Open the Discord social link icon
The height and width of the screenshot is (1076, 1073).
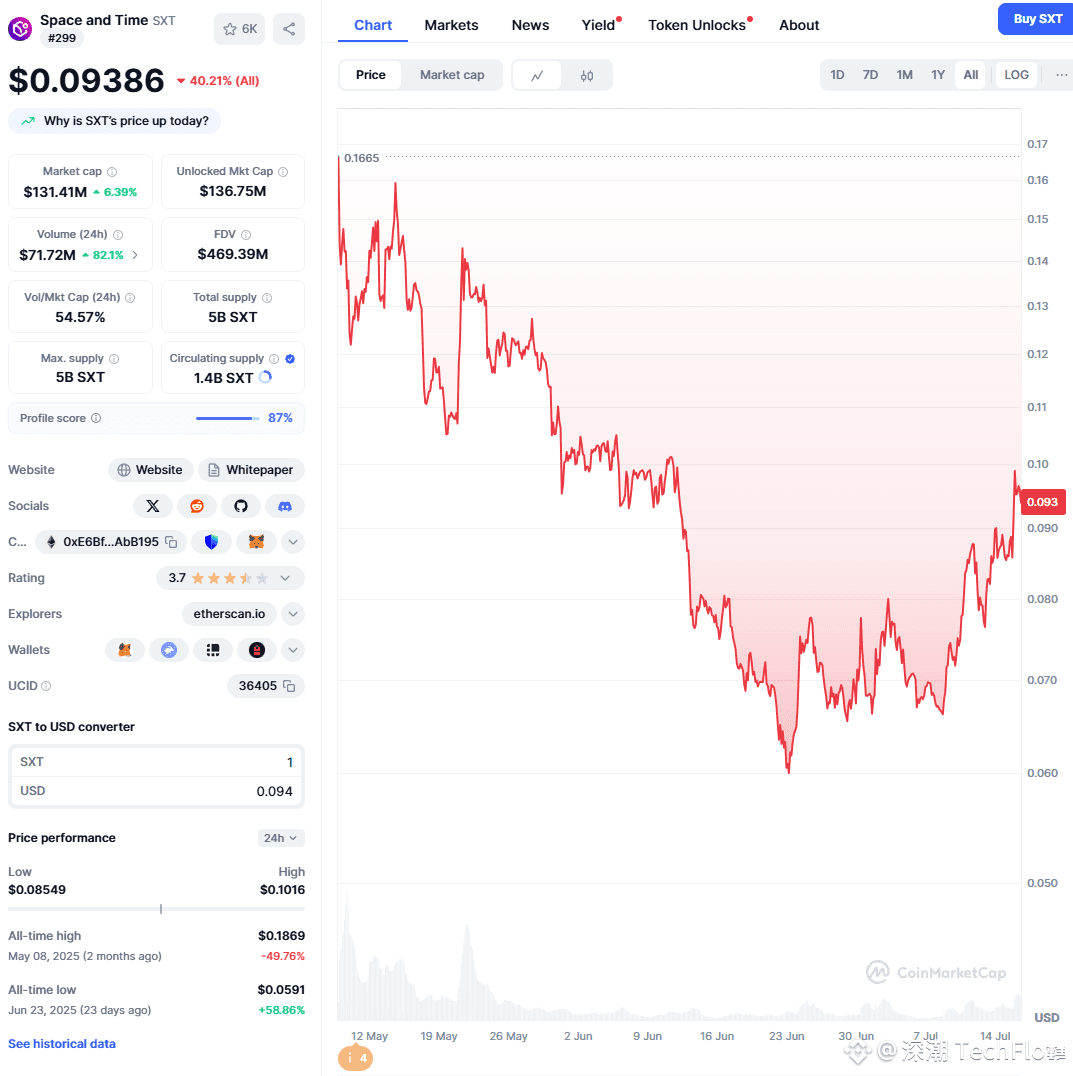(285, 506)
